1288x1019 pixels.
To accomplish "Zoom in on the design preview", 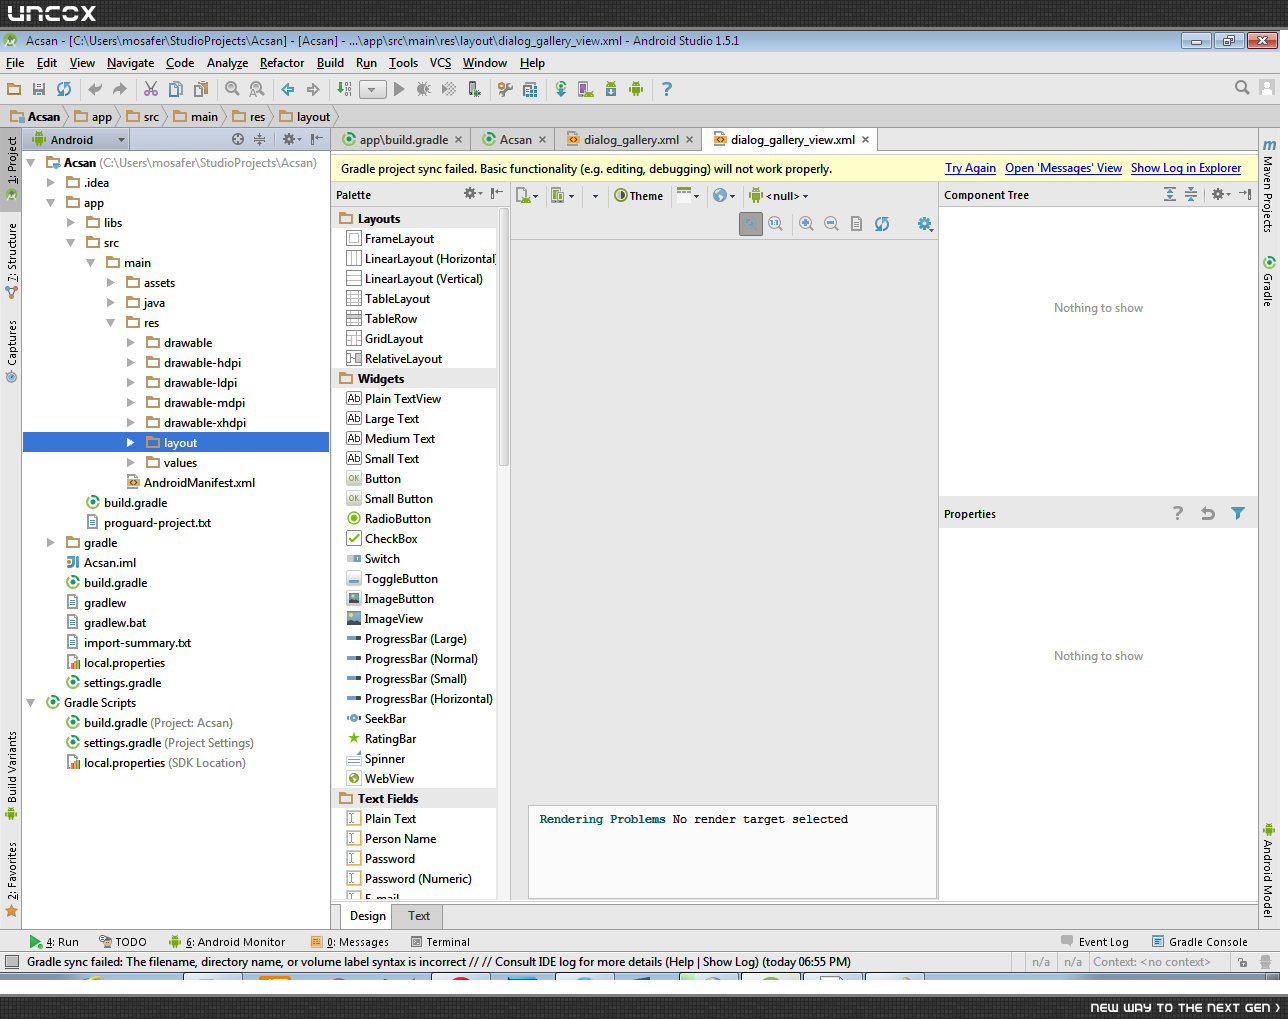I will coord(806,224).
